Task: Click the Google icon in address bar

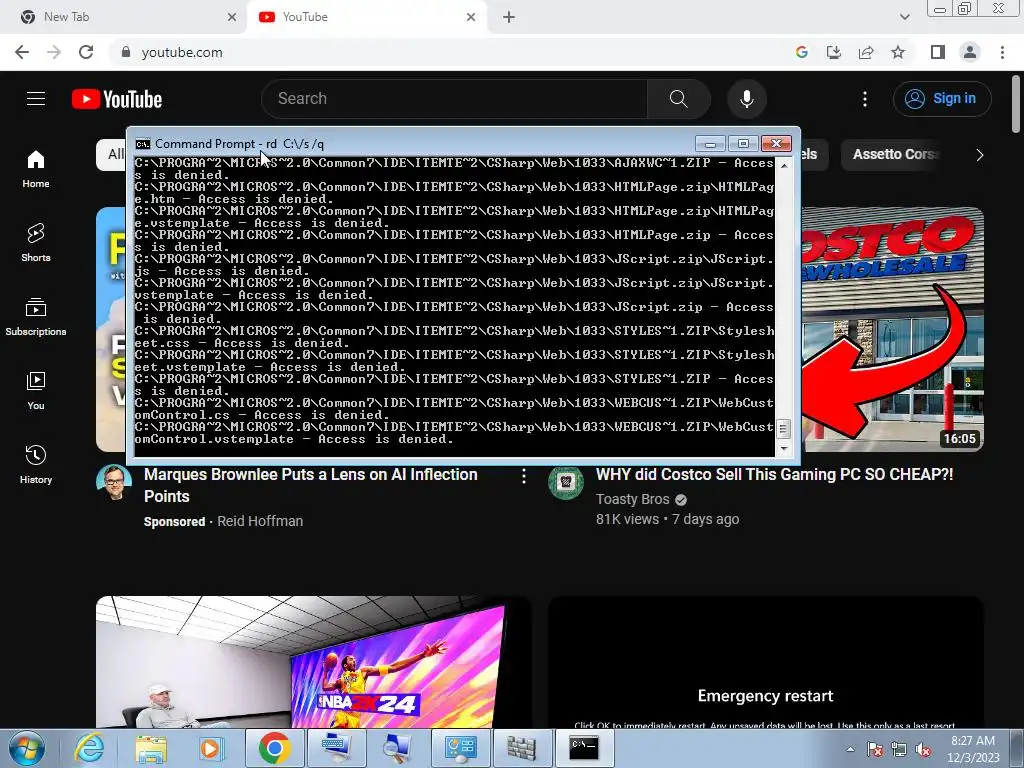Action: (802, 52)
